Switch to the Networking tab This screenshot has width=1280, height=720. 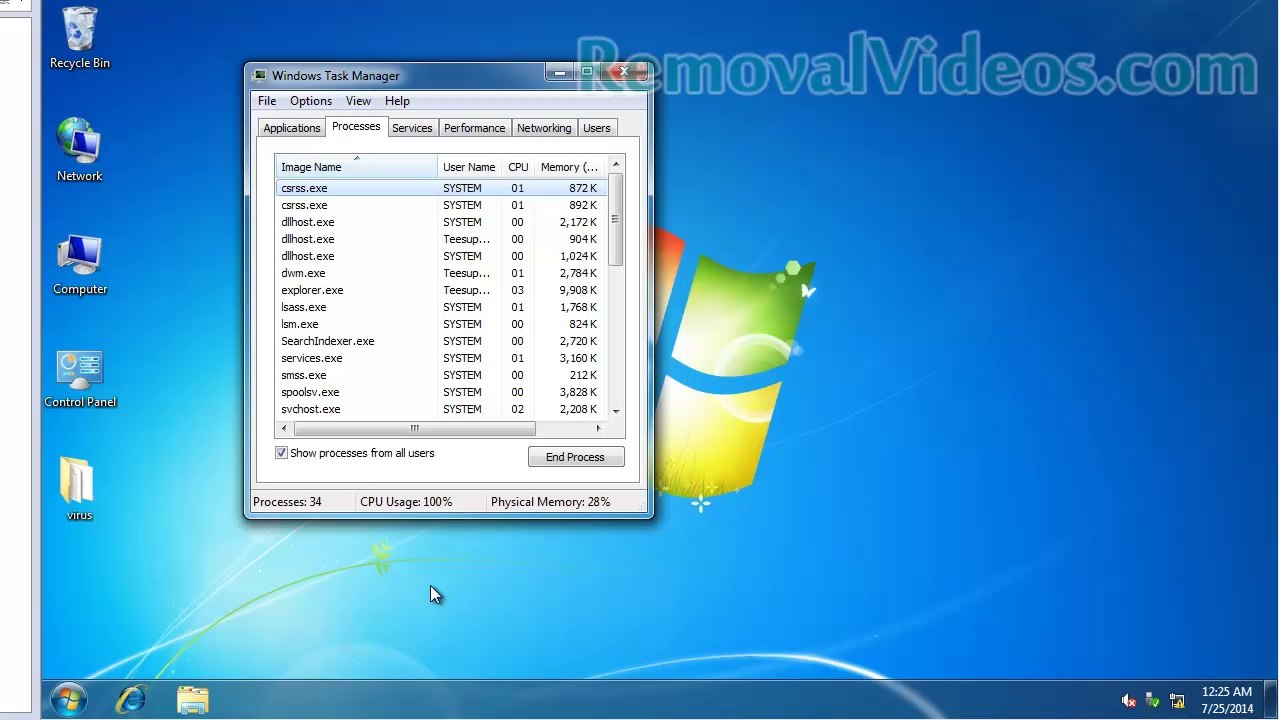[x=544, y=128]
